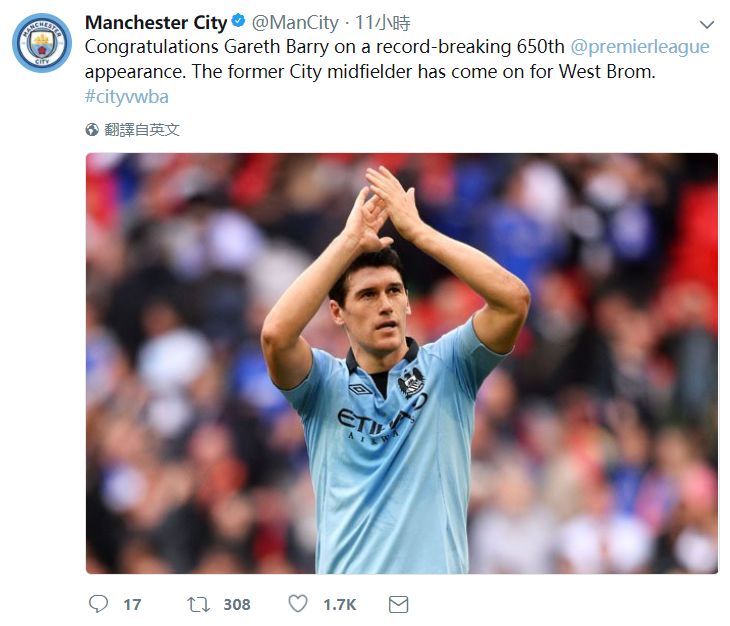Open the @premierleague mention
Image resolution: width=730 pixels, height=626 pixels.
639,47
